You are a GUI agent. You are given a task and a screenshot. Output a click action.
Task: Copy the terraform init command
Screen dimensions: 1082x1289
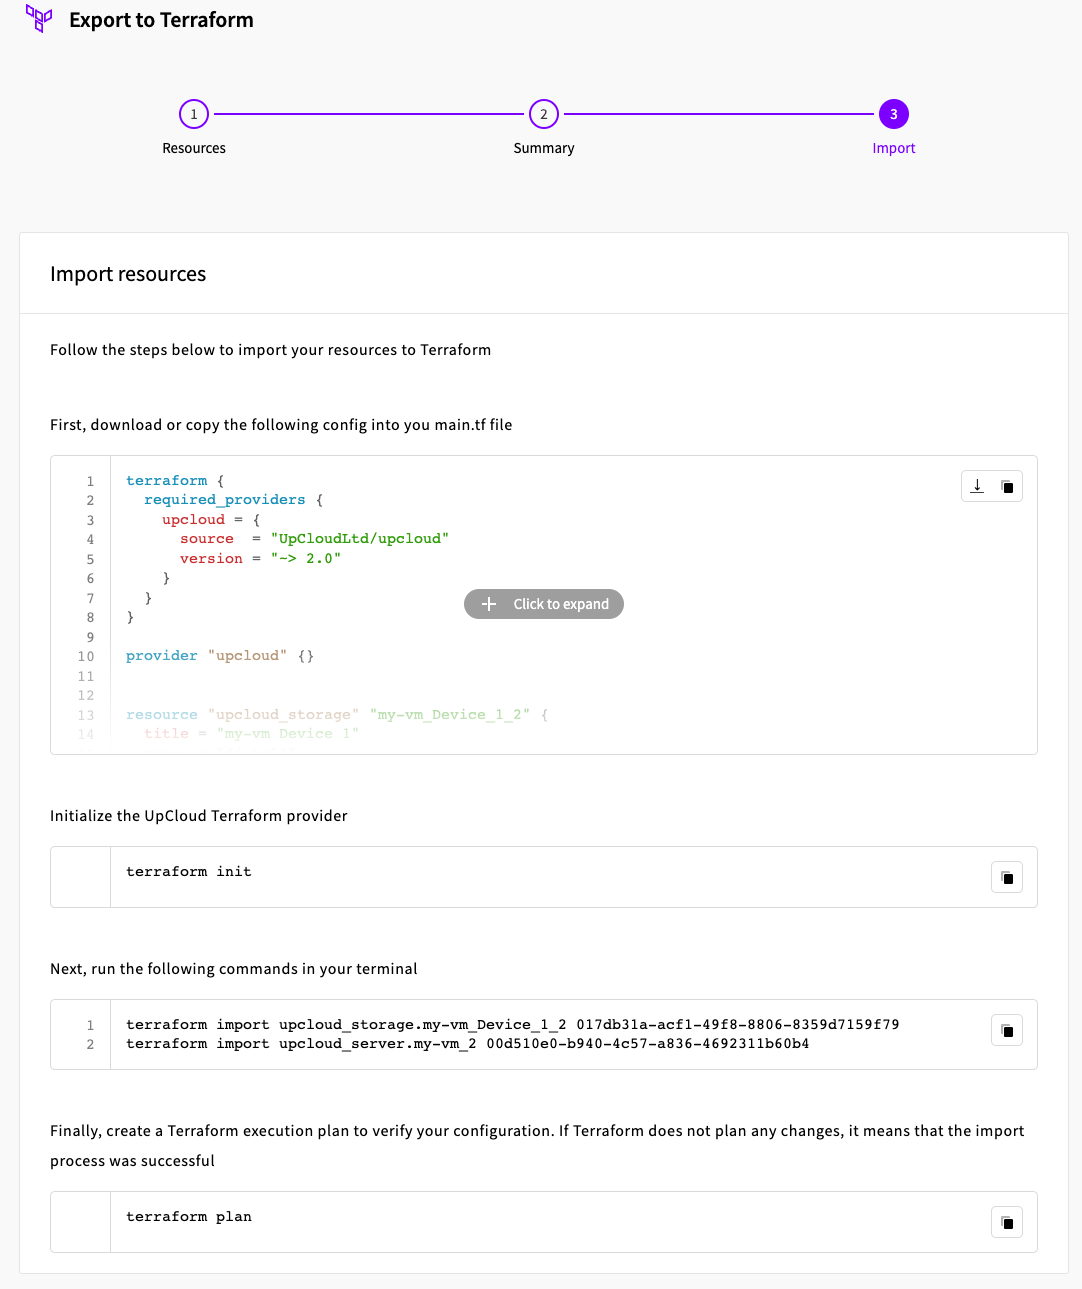[x=1007, y=877]
